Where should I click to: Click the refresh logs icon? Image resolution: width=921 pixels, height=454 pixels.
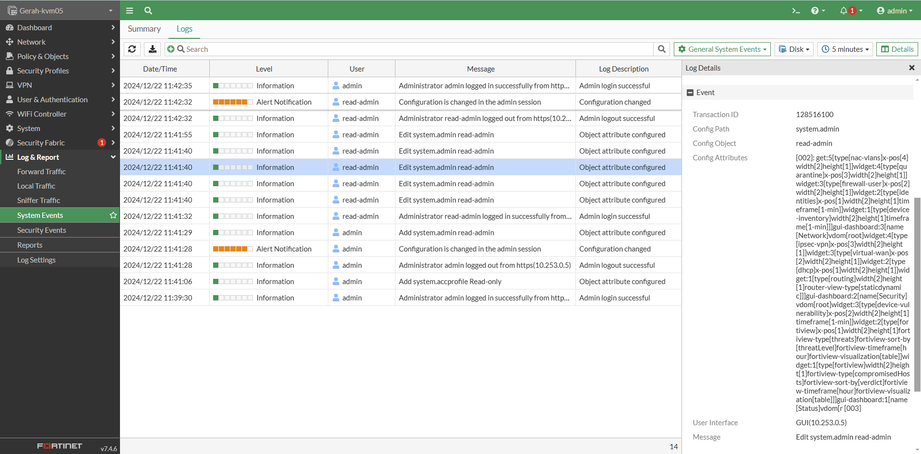132,49
